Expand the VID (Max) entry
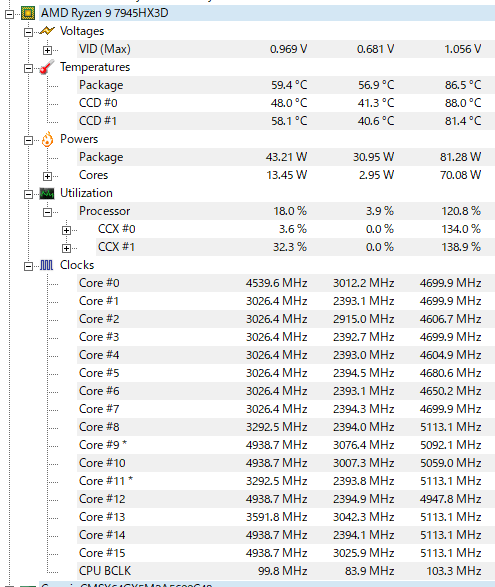The image size is (495, 587). click(x=47, y=50)
